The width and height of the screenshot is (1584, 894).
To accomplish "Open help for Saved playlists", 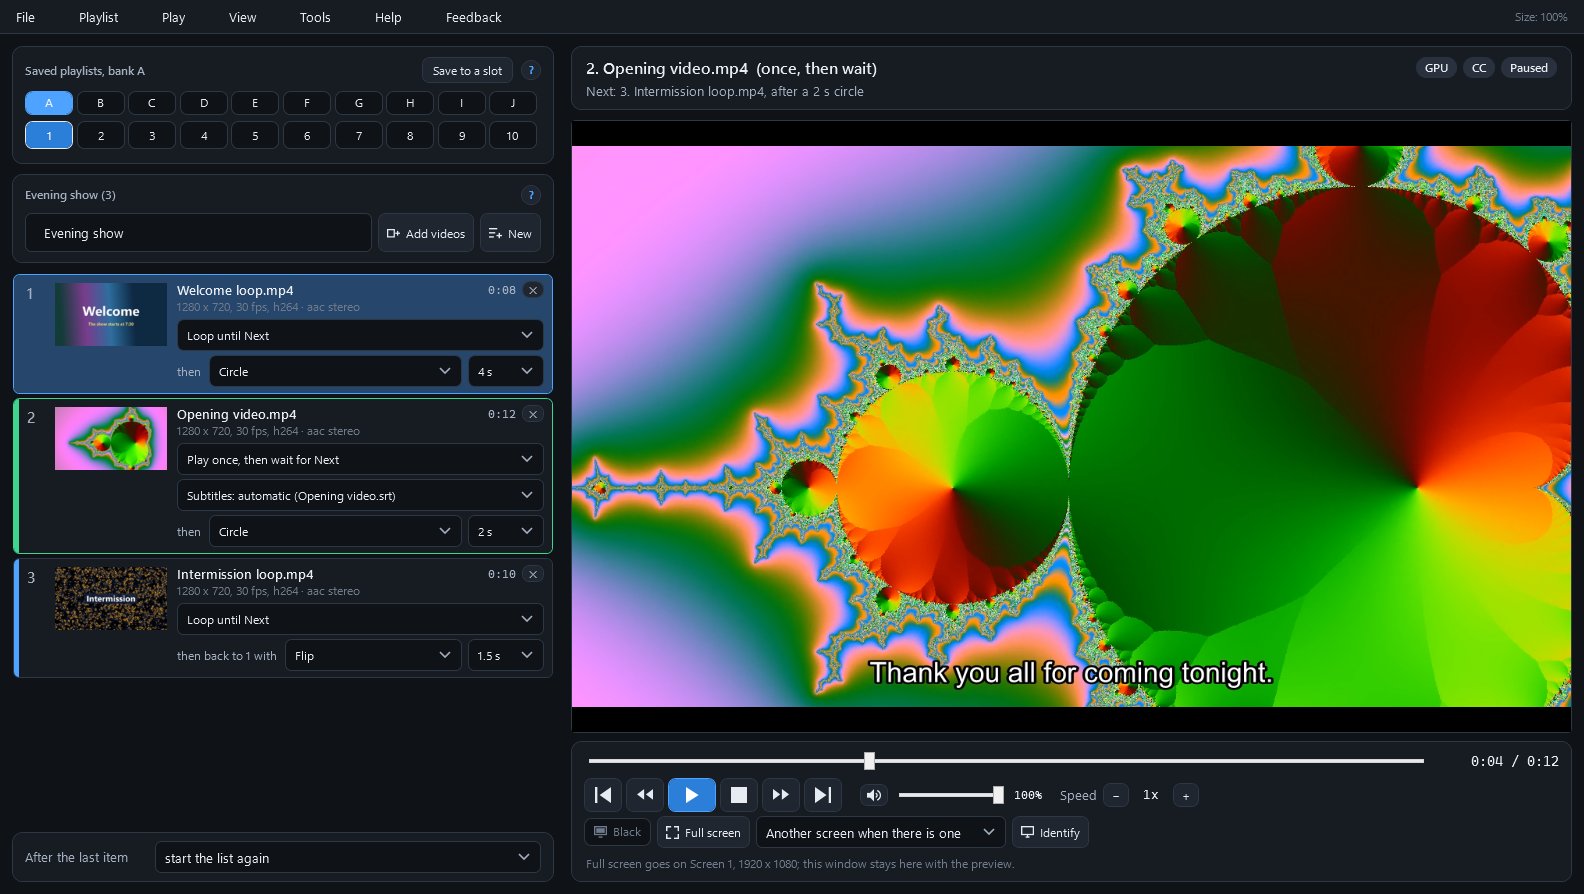I will coord(531,70).
